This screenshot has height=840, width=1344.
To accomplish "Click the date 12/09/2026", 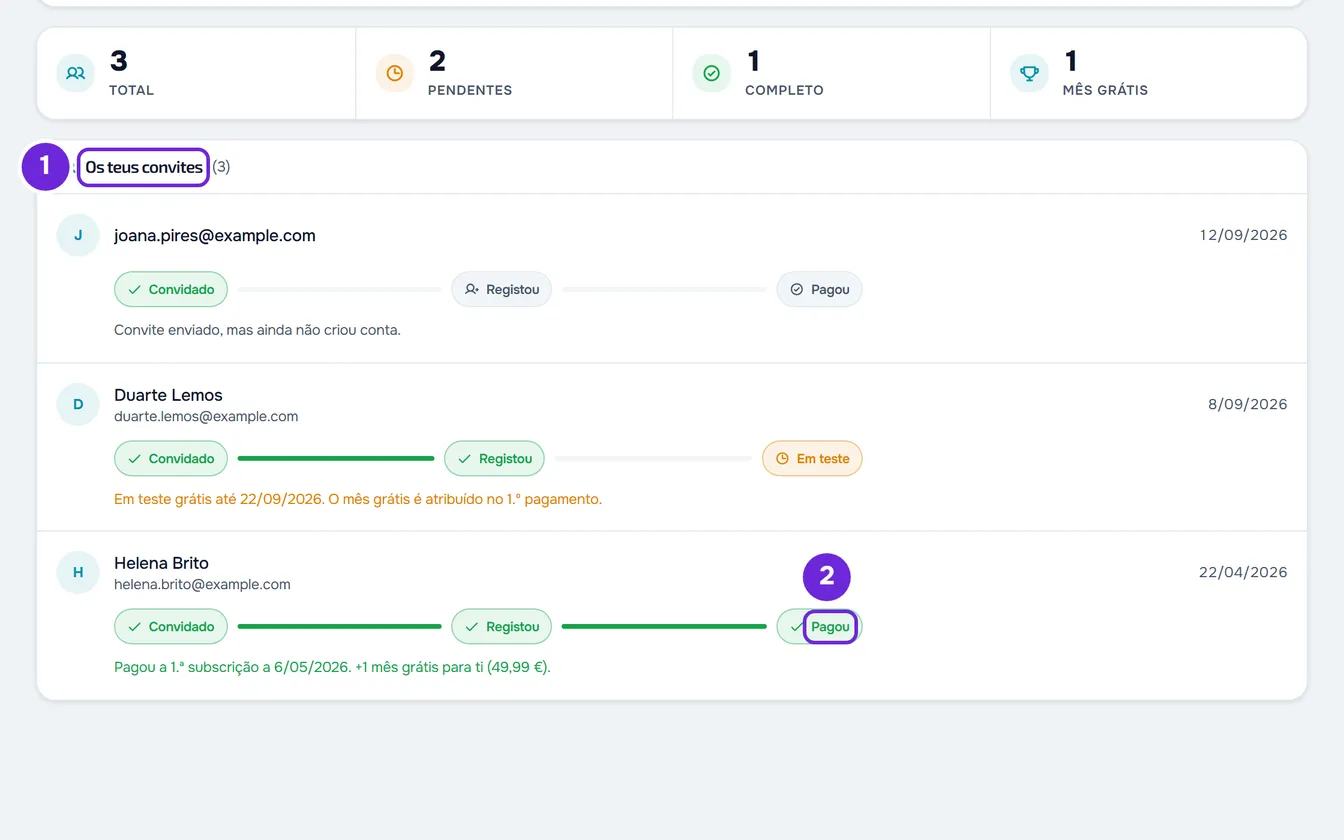I will coord(1244,236).
